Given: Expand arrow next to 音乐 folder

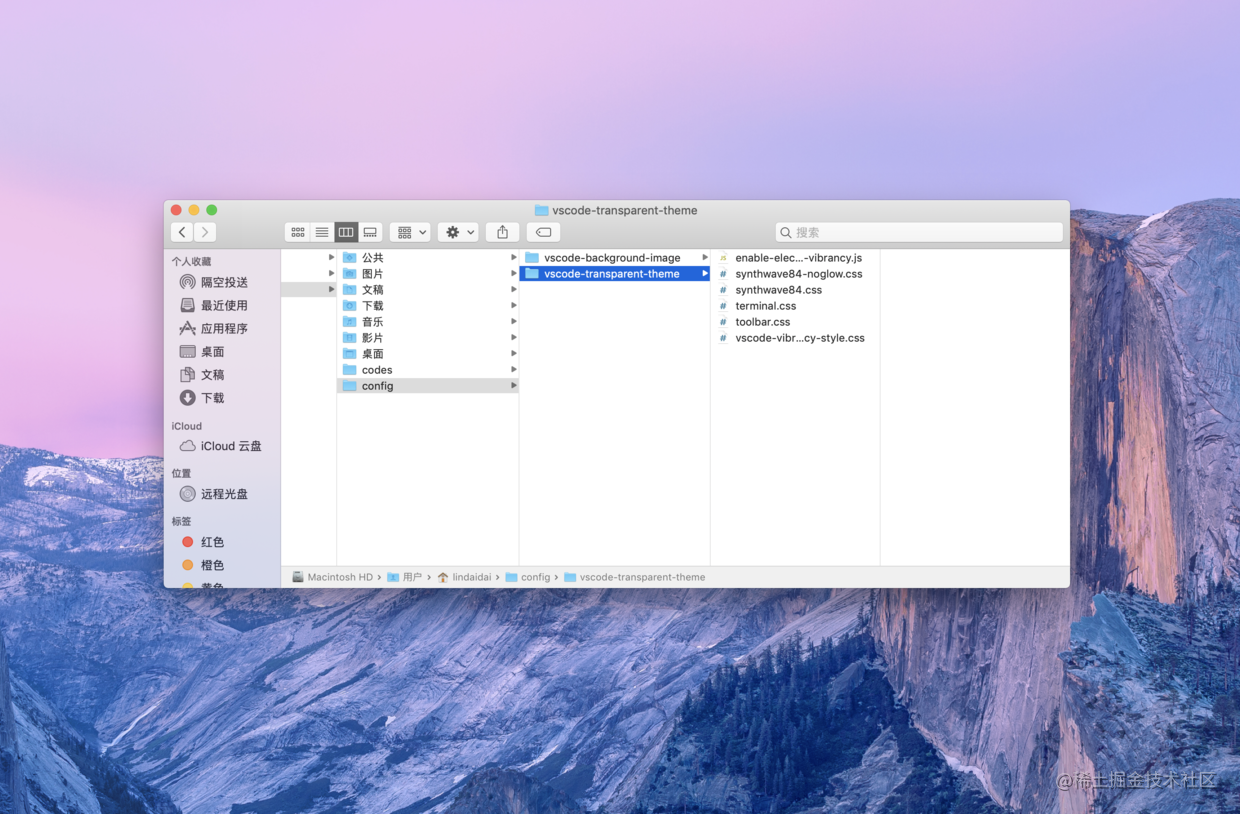Looking at the screenshot, I should tap(514, 322).
